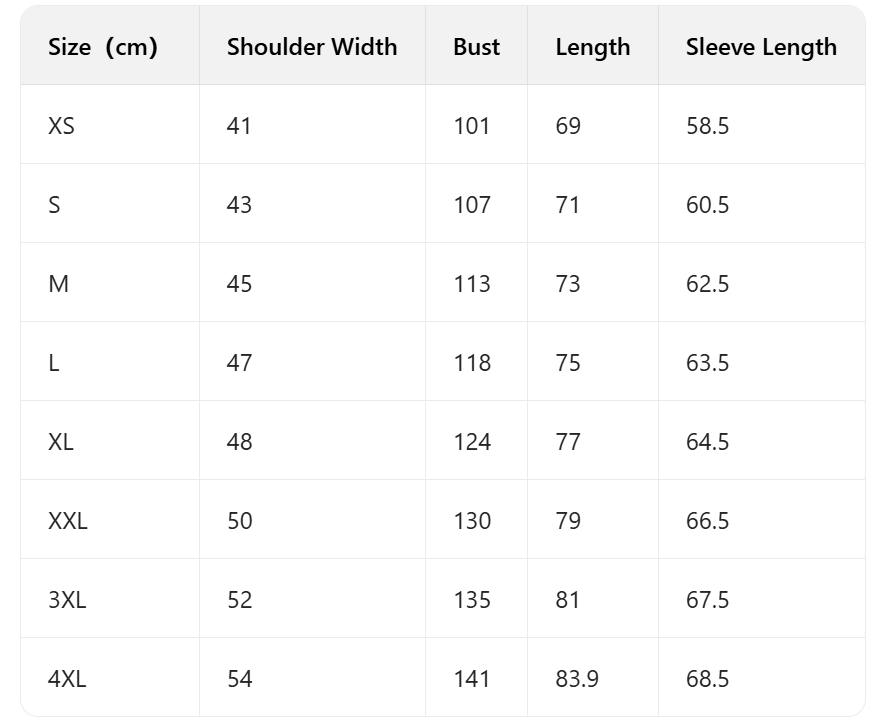This screenshot has width=879, height=722.
Task: Click the Size (cm) header cell
Action: click(x=103, y=47)
